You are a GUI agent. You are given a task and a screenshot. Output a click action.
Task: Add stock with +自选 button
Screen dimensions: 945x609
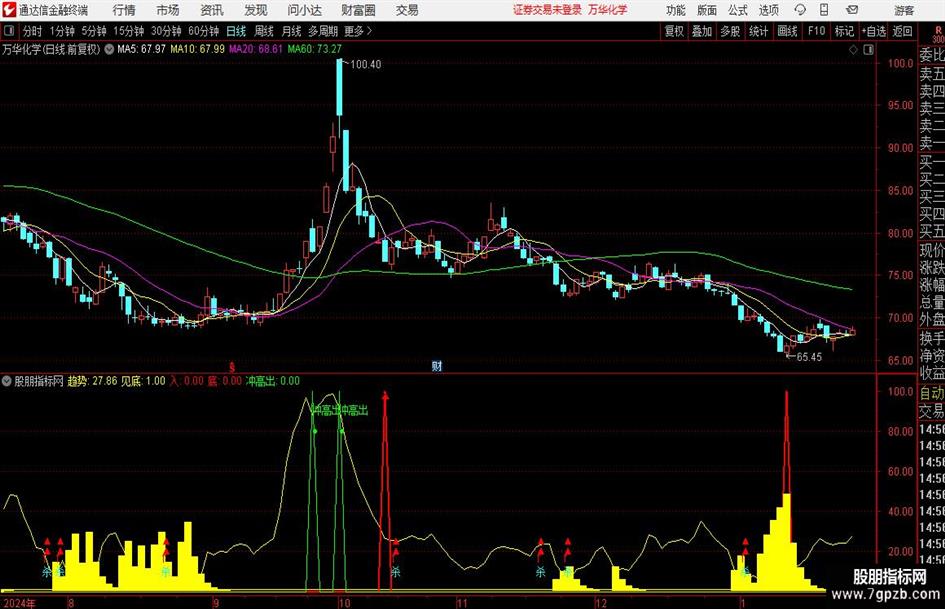click(873, 31)
